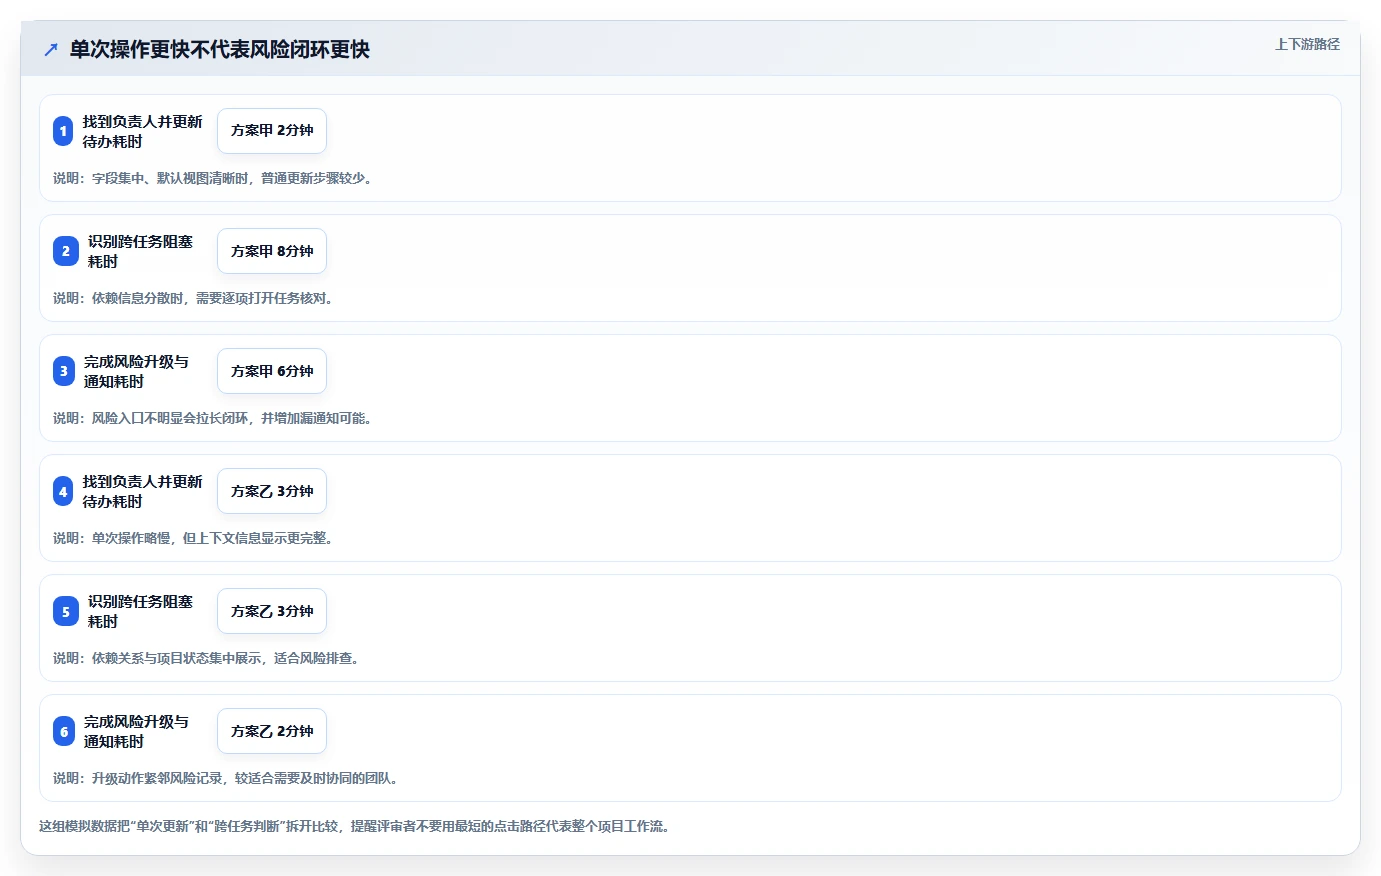Image resolution: width=1381 pixels, height=876 pixels.
Task: Click step 1 label 找到负责人并更新待办耗时
Action: tap(142, 131)
